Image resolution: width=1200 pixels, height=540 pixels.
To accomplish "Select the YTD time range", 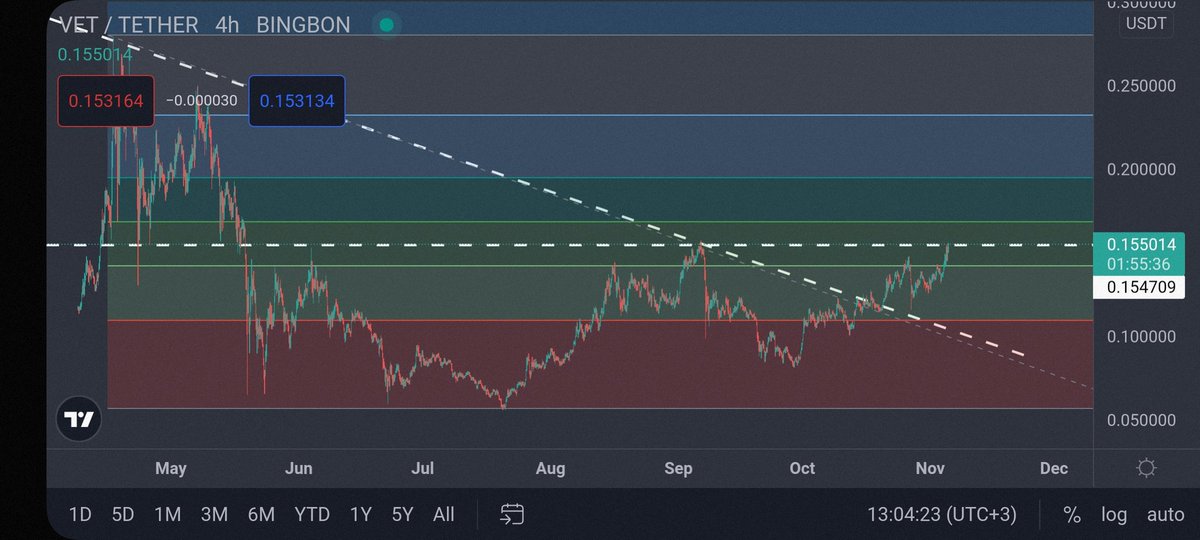I will point(312,515).
